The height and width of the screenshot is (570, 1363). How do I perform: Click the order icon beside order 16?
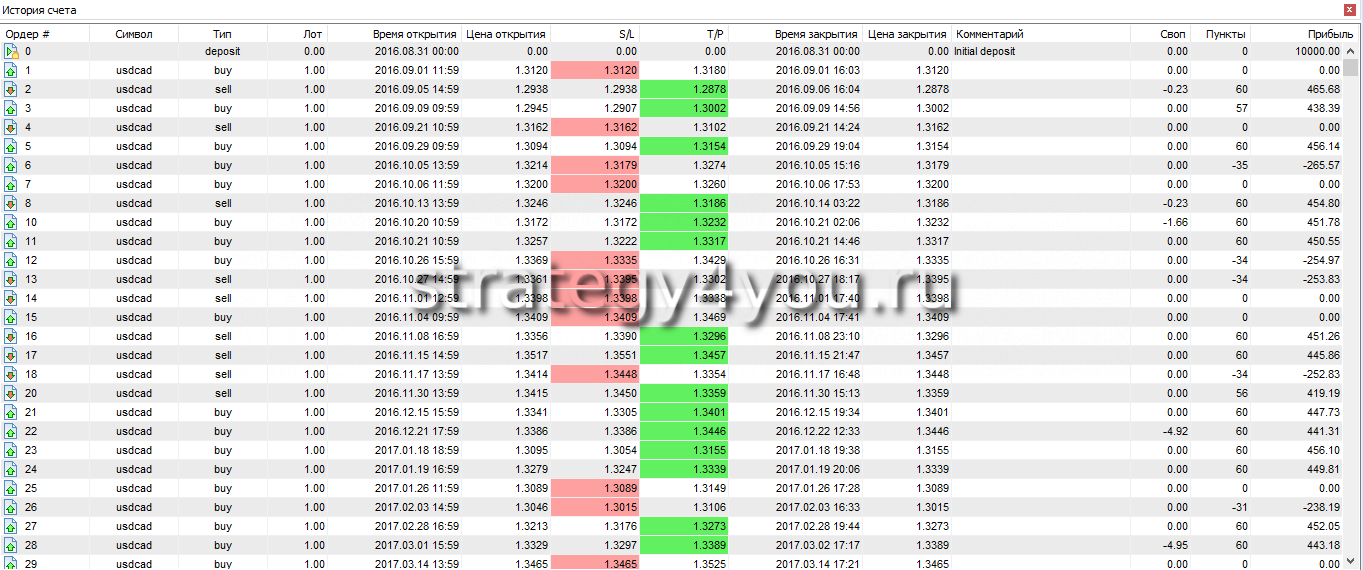tap(12, 337)
